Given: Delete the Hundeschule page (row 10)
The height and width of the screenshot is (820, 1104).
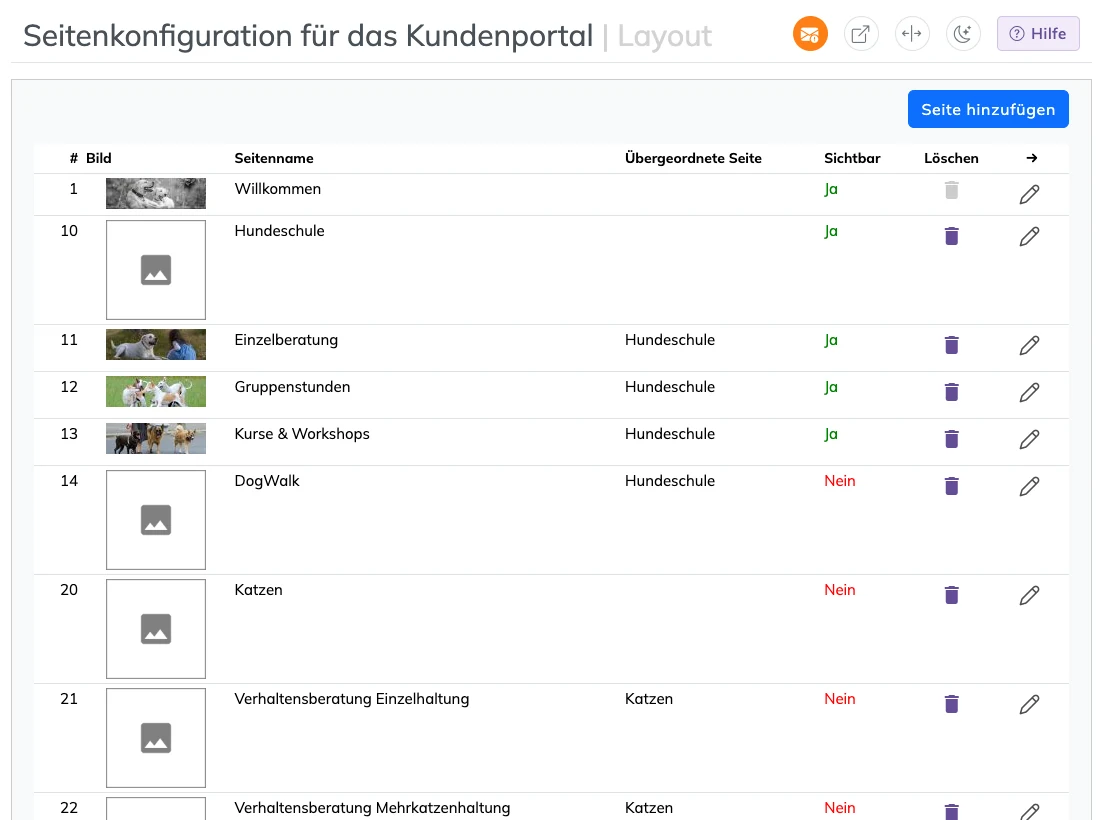Looking at the screenshot, I should pos(951,236).
